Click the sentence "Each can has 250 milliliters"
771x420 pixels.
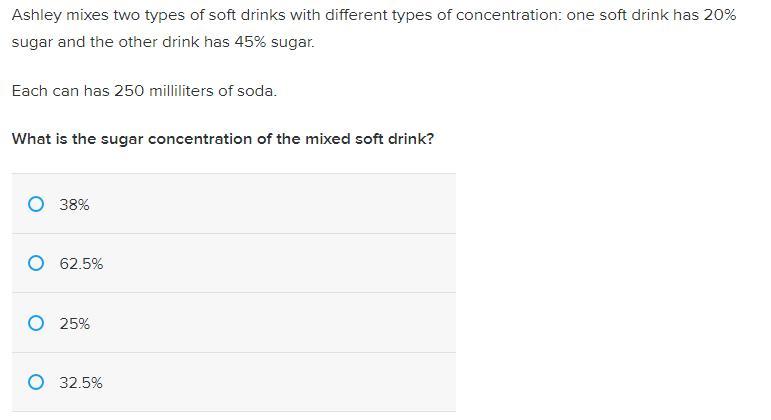(144, 91)
